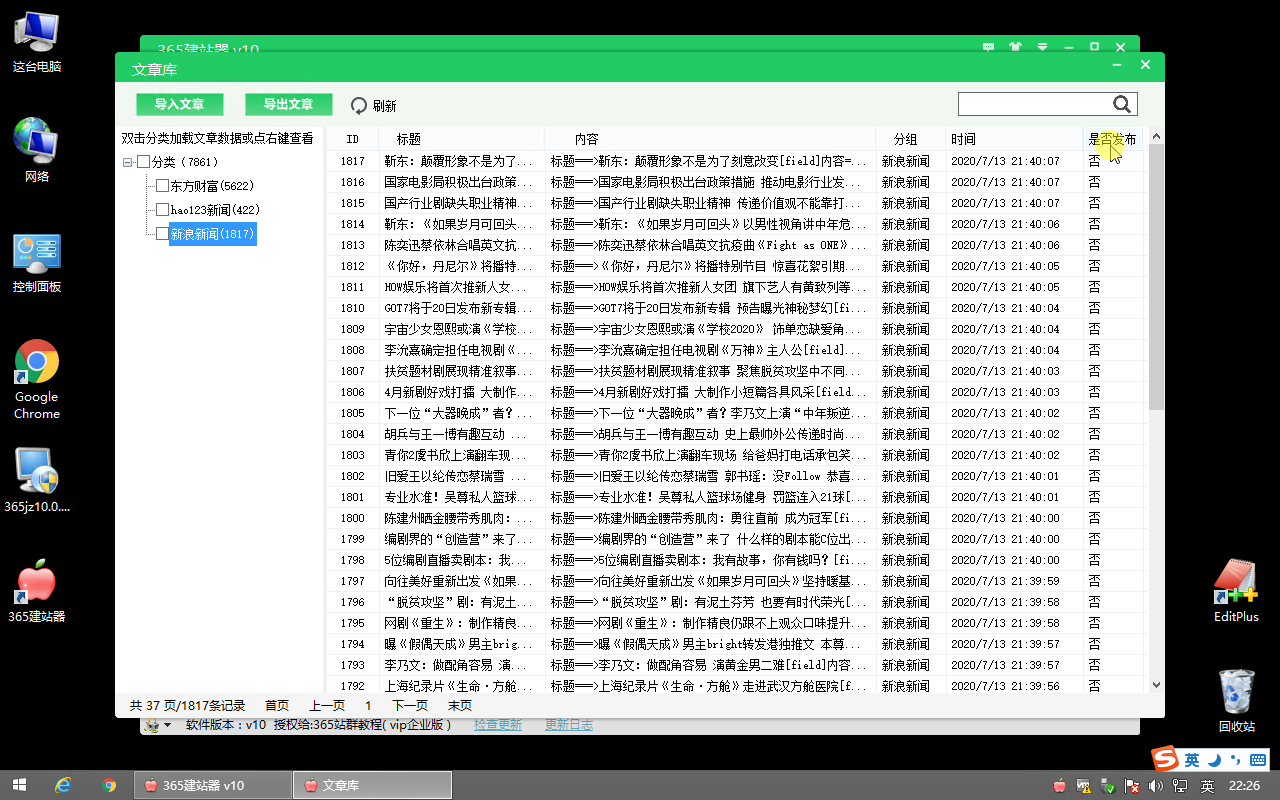
Task: Click the scrollbar down arrow in article list
Action: tap(1157, 684)
